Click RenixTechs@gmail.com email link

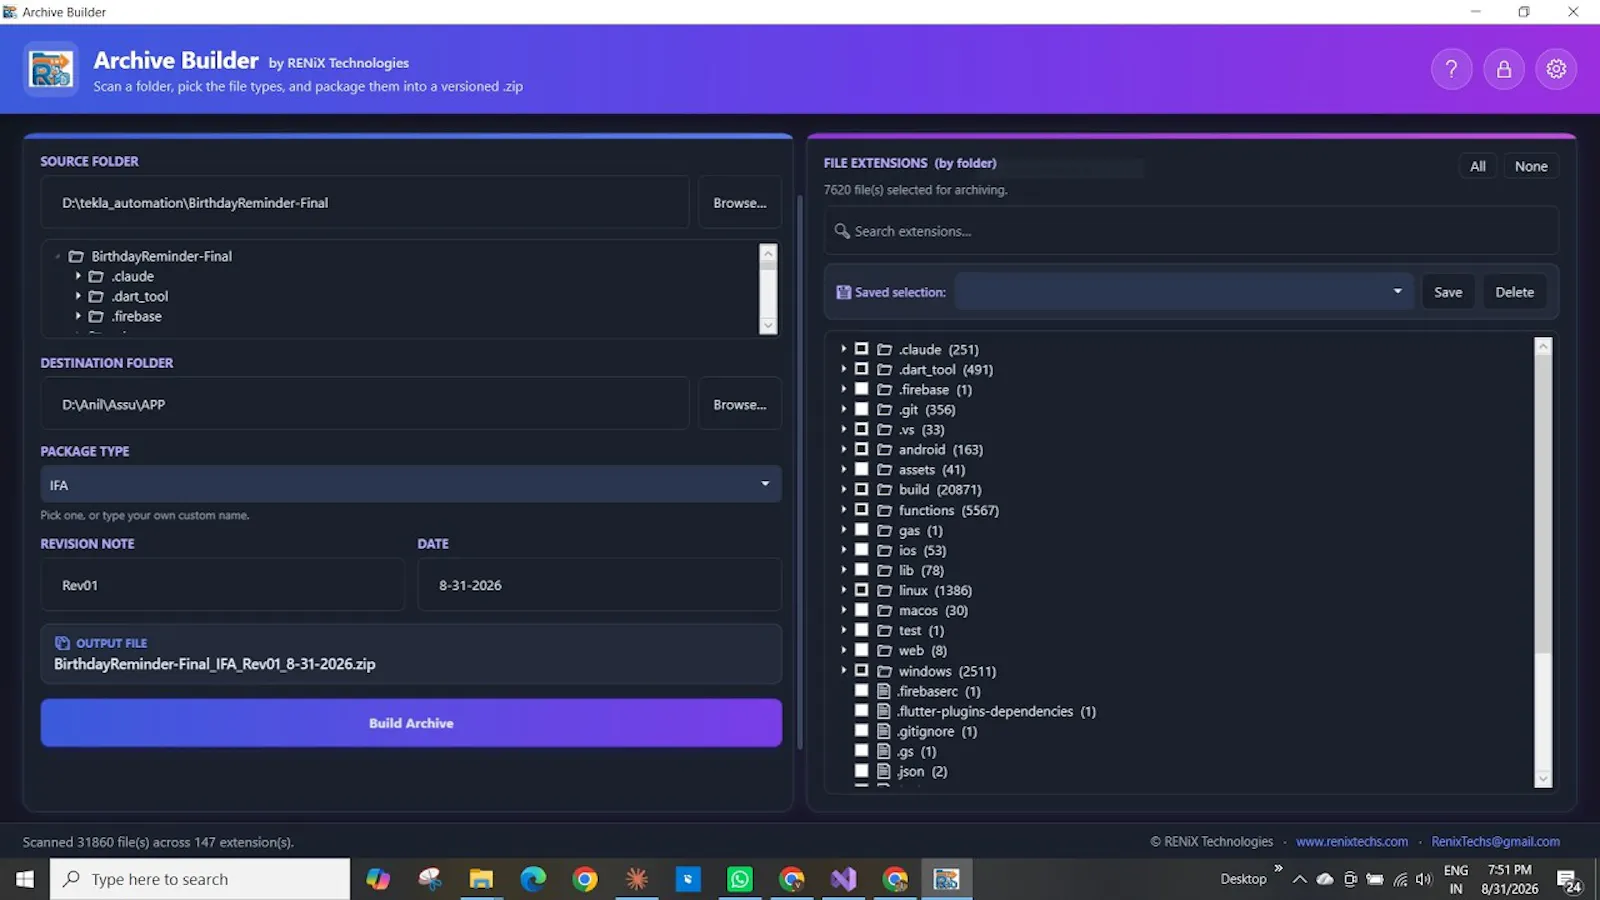tap(1495, 842)
